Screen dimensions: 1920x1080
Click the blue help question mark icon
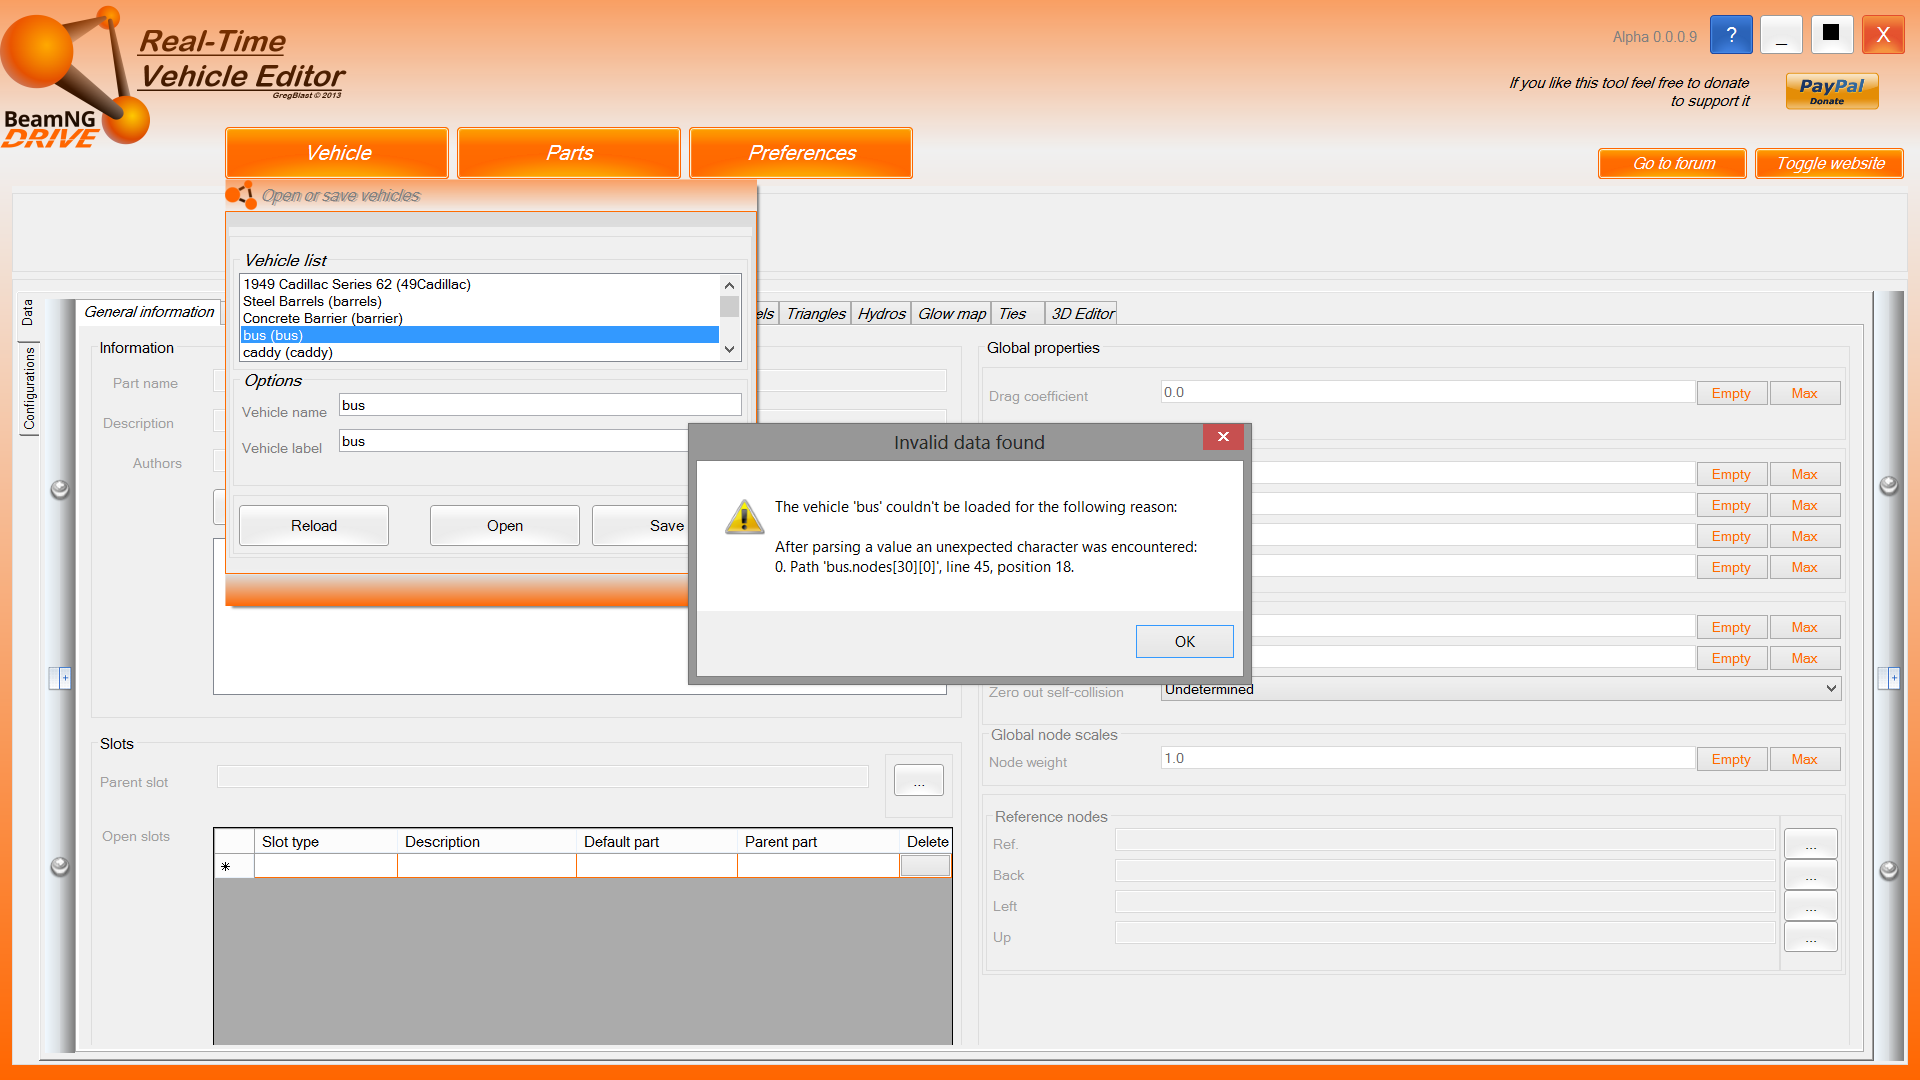coord(1731,35)
